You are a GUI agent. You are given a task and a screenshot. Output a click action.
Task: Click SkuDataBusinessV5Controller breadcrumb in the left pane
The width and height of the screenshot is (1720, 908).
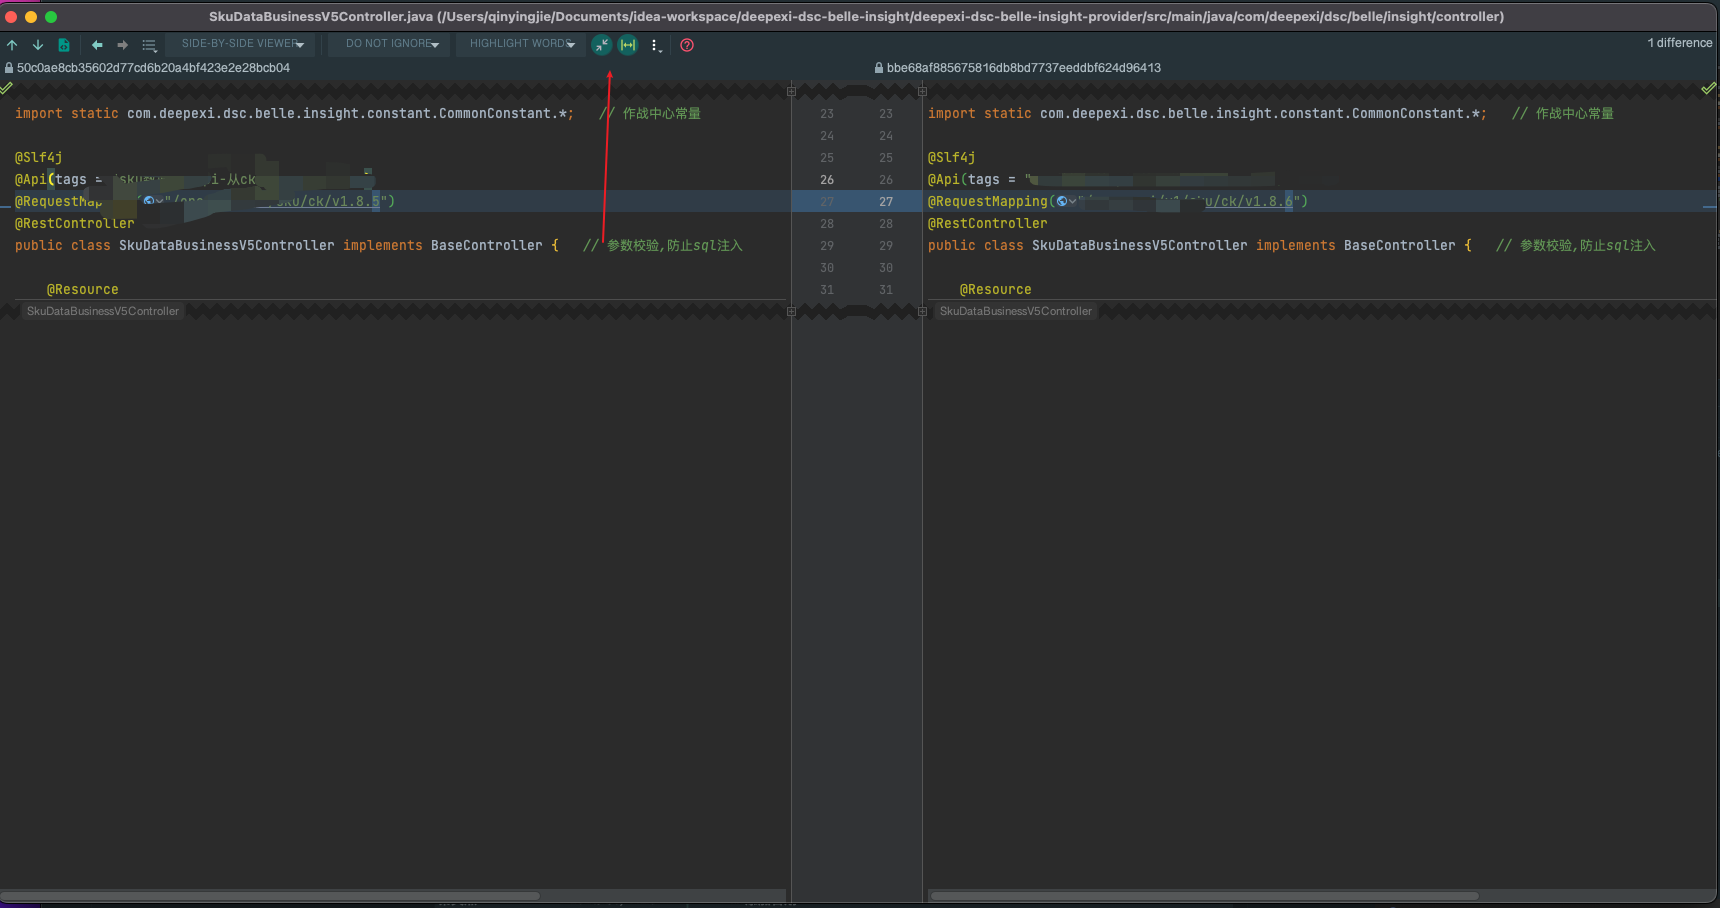[103, 312]
